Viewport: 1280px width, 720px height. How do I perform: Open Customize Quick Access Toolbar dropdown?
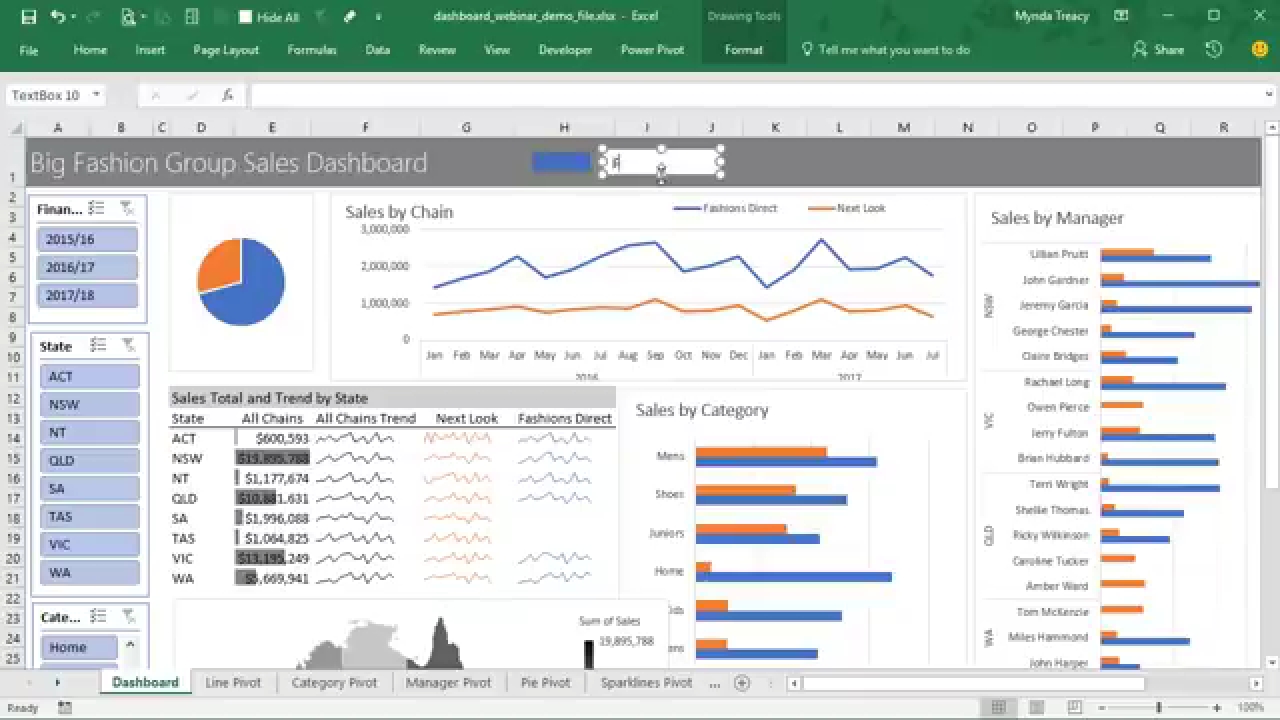(x=378, y=17)
